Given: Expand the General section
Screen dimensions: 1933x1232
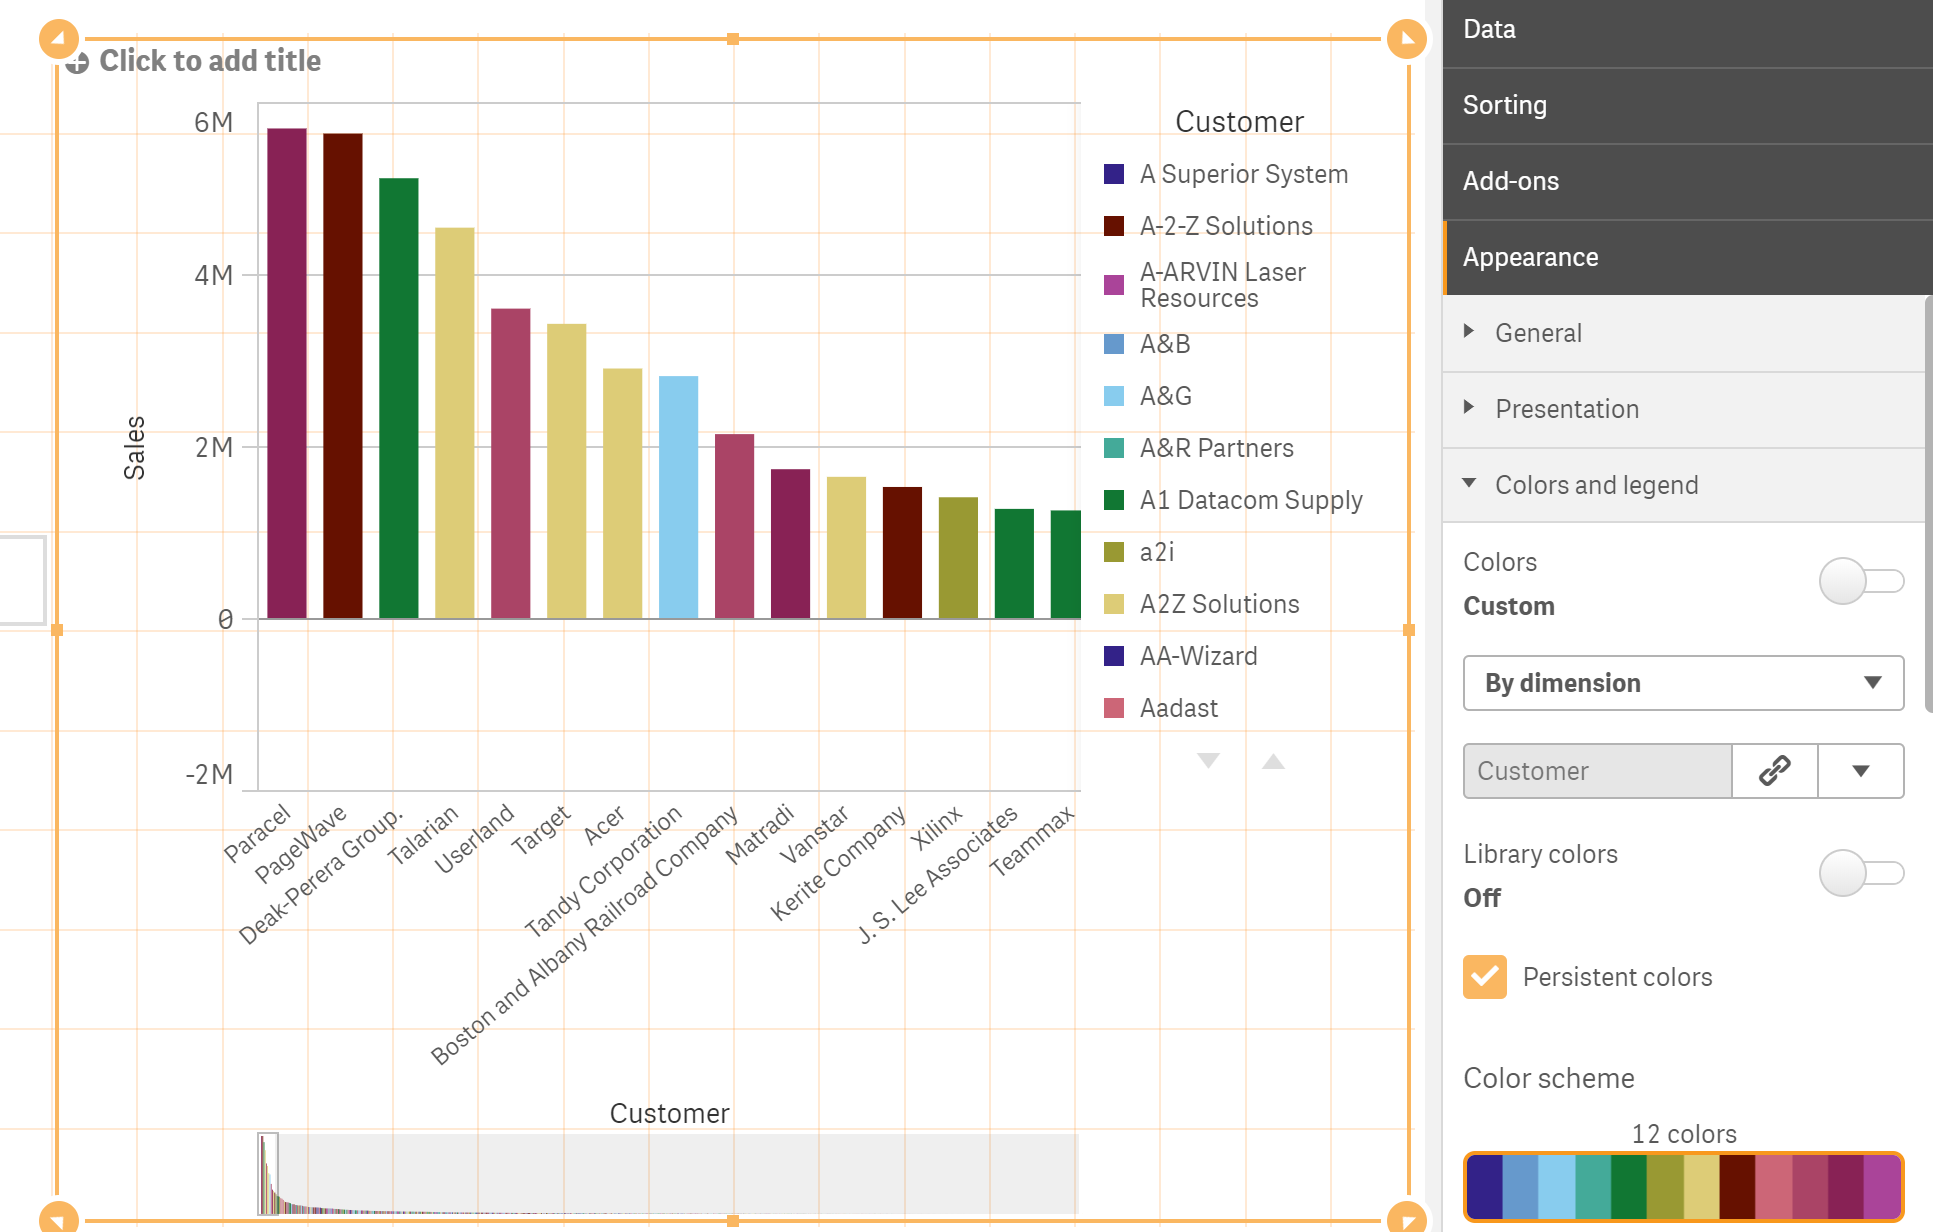Looking at the screenshot, I should (x=1683, y=333).
